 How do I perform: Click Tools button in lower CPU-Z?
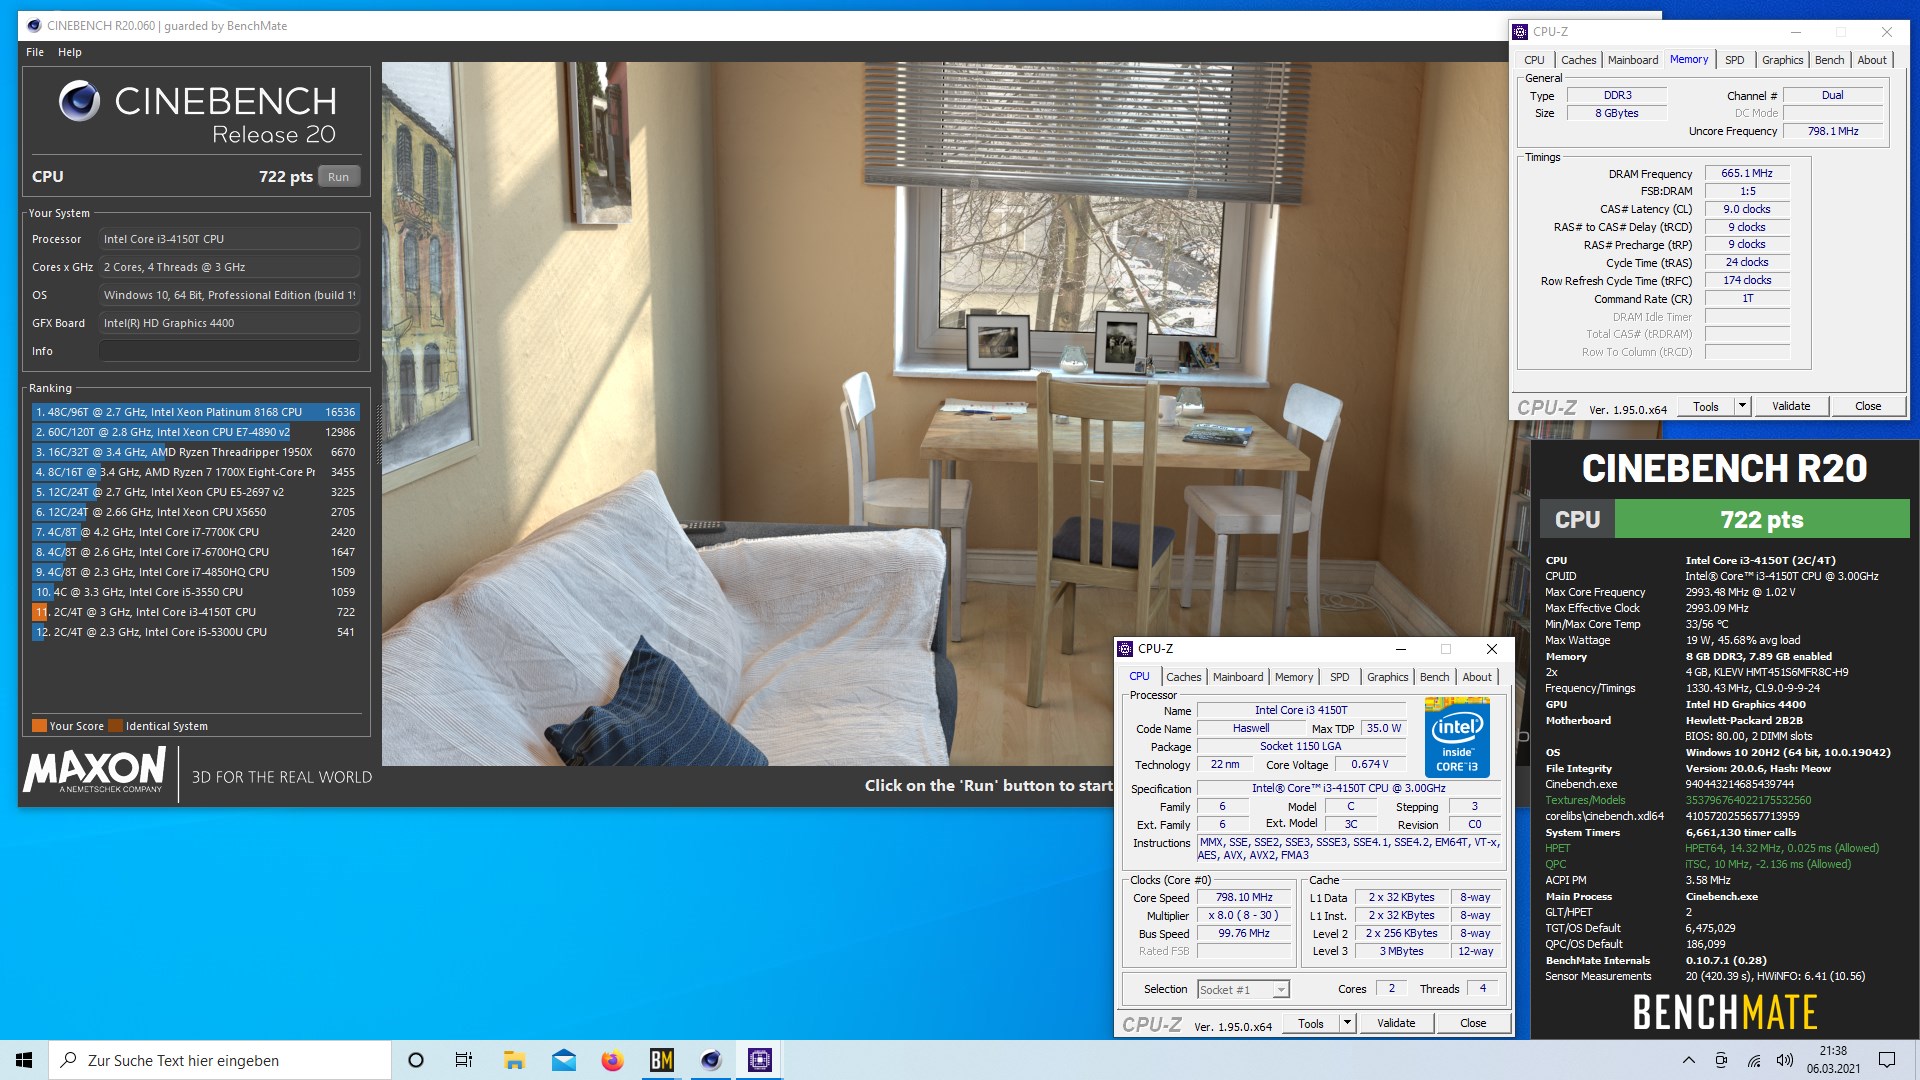pyautogui.click(x=1311, y=1023)
